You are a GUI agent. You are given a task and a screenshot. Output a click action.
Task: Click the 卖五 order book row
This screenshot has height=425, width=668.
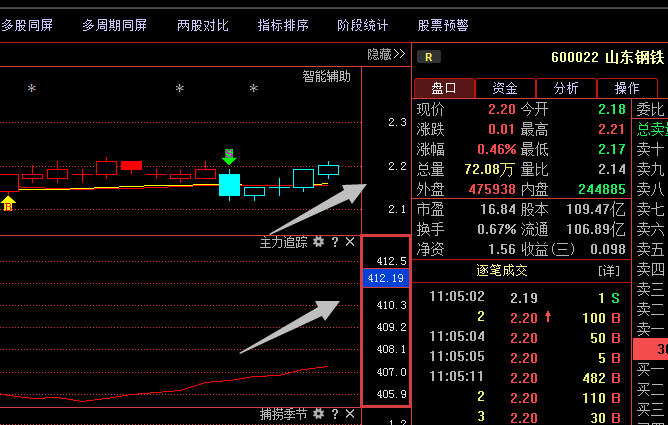651,249
